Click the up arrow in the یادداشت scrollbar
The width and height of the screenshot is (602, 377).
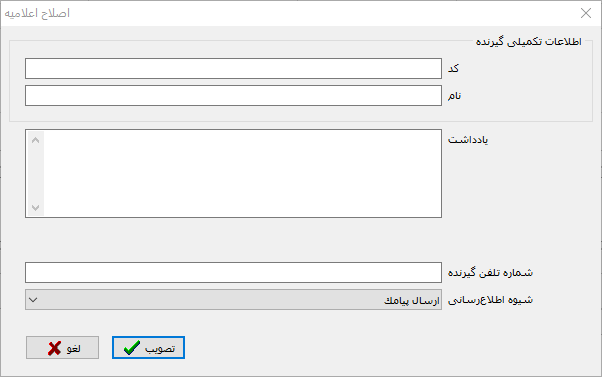click(x=36, y=140)
